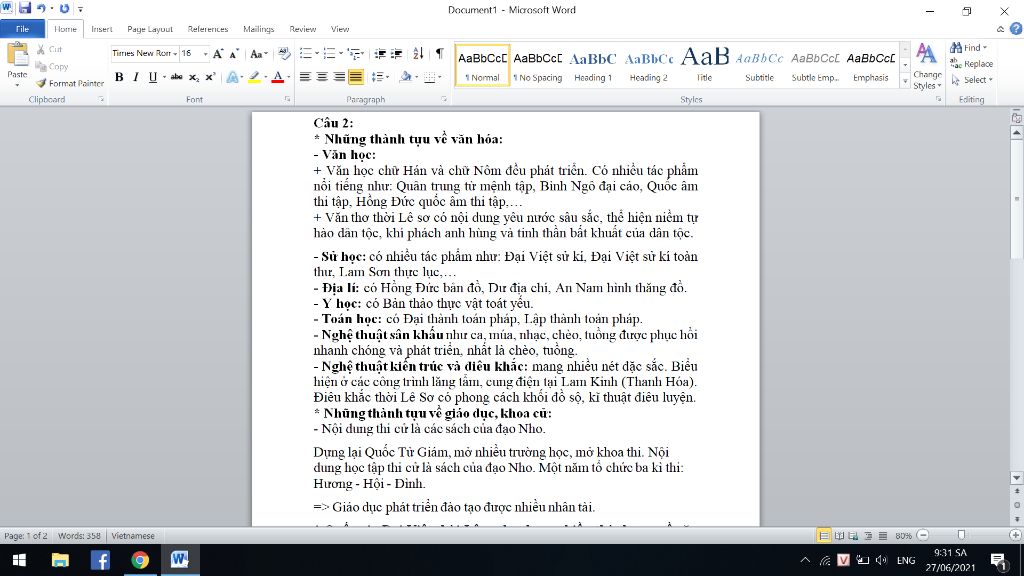This screenshot has width=1024, height=576.
Task: Click the Format Painter tool
Action: [x=70, y=83]
